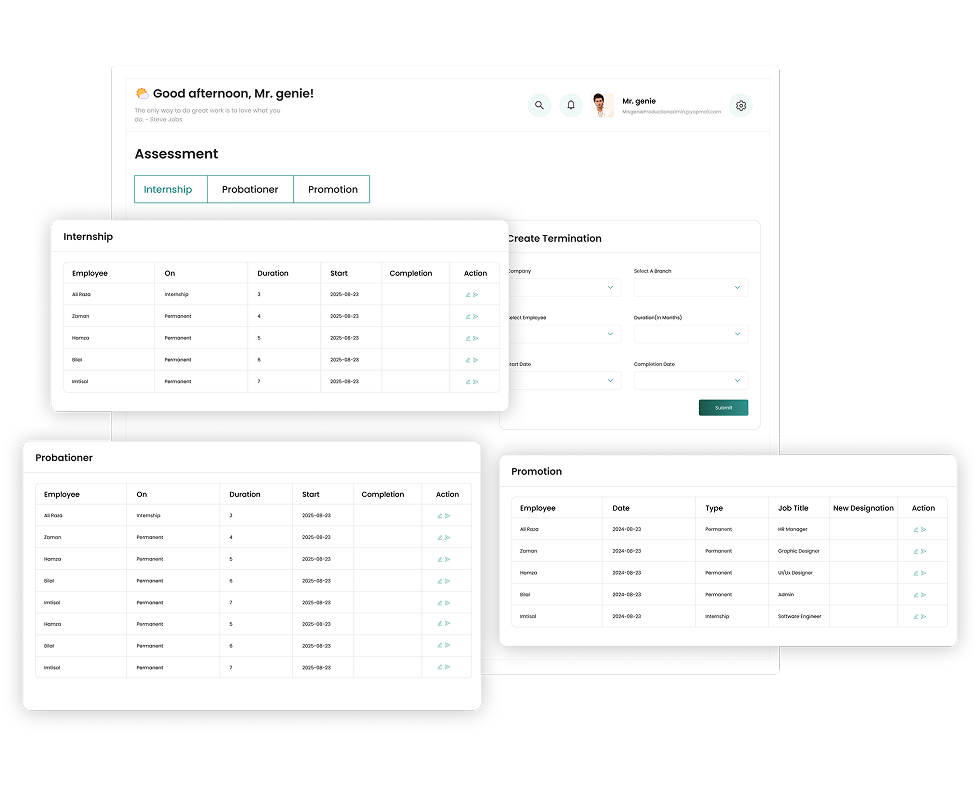Select the Internship tab
The image size is (980, 800).
point(168,190)
